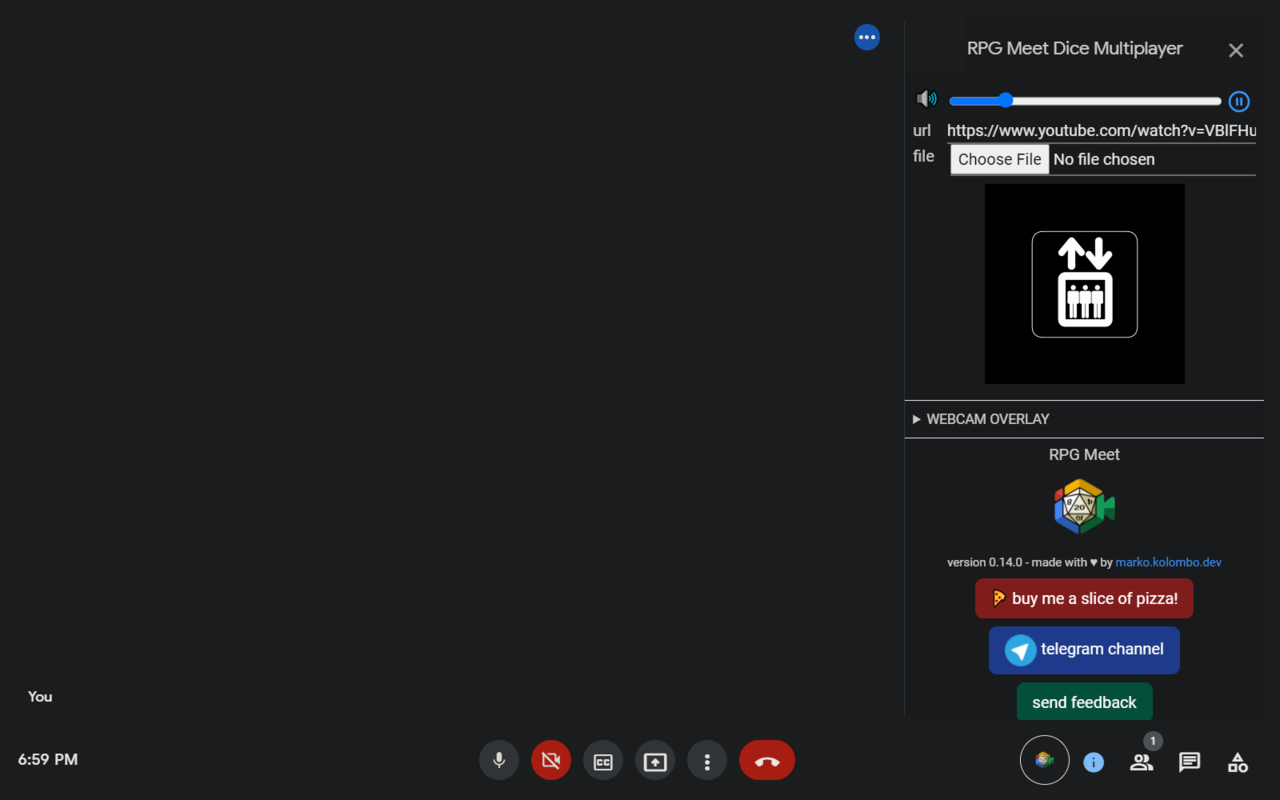
Task: Turn on the camera
Action: (x=551, y=760)
